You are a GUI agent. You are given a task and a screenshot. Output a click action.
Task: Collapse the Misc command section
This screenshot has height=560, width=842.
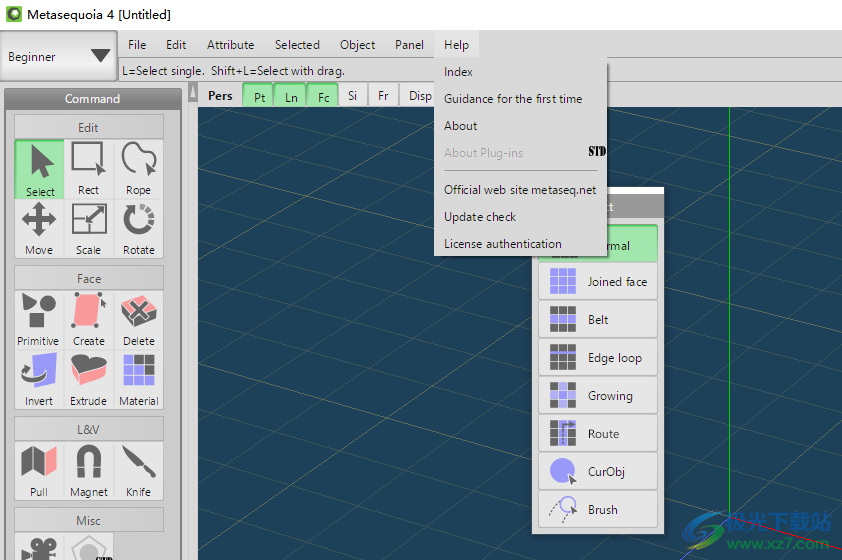89,521
